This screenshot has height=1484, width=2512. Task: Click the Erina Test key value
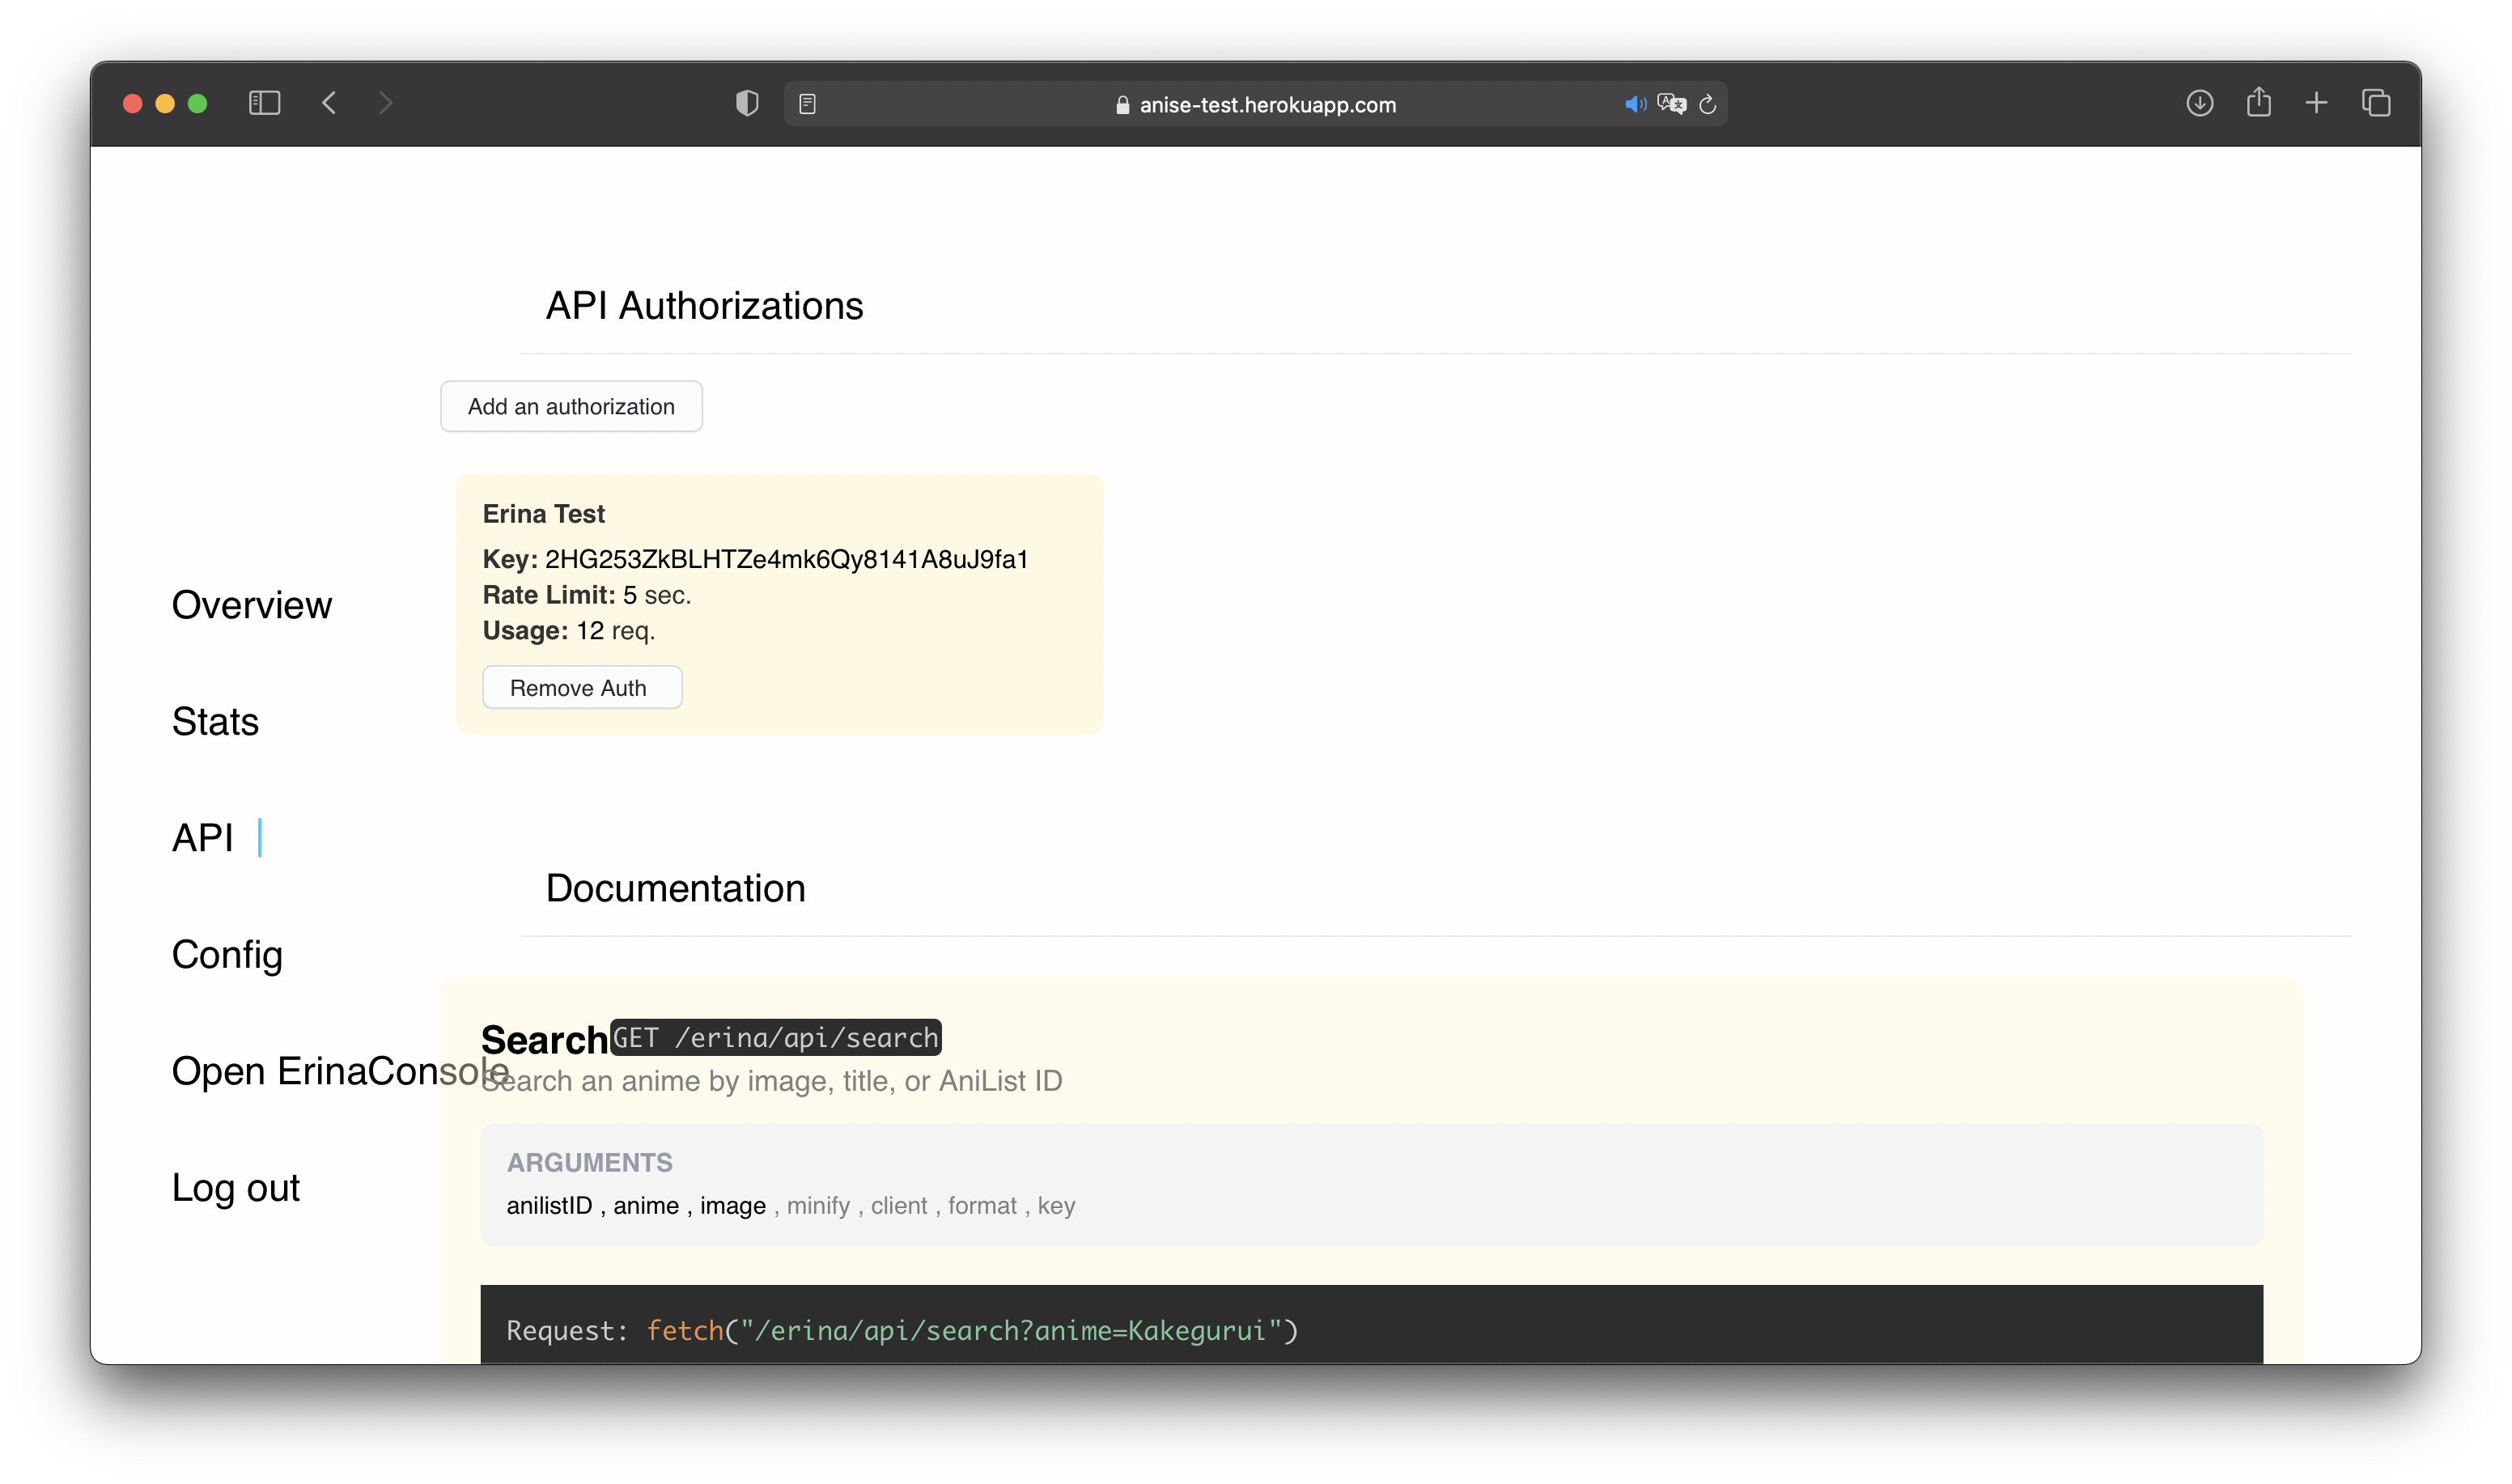(x=786, y=559)
